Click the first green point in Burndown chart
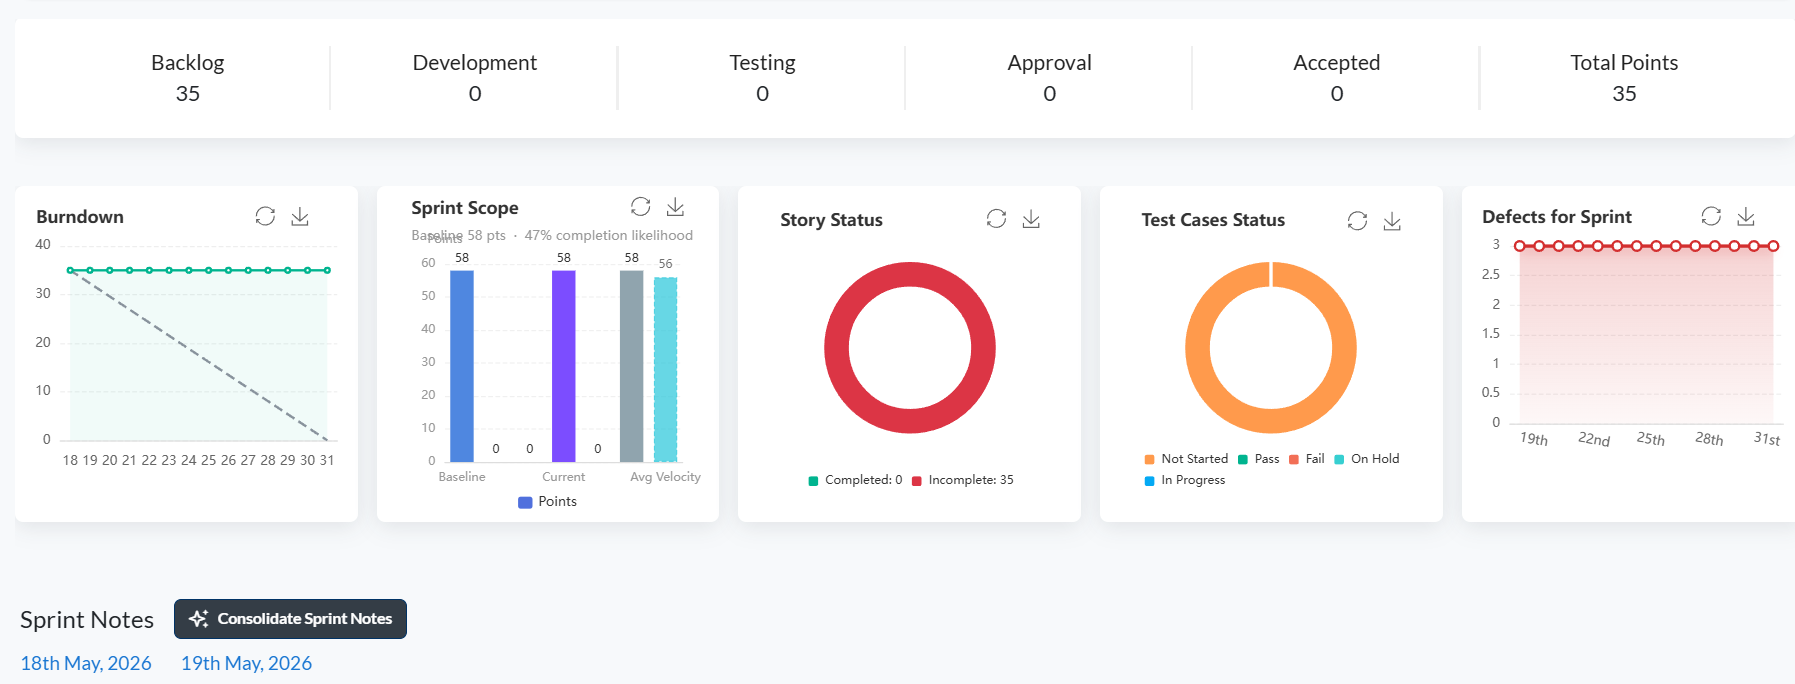Screen dimensions: 1795x684 pos(70,270)
